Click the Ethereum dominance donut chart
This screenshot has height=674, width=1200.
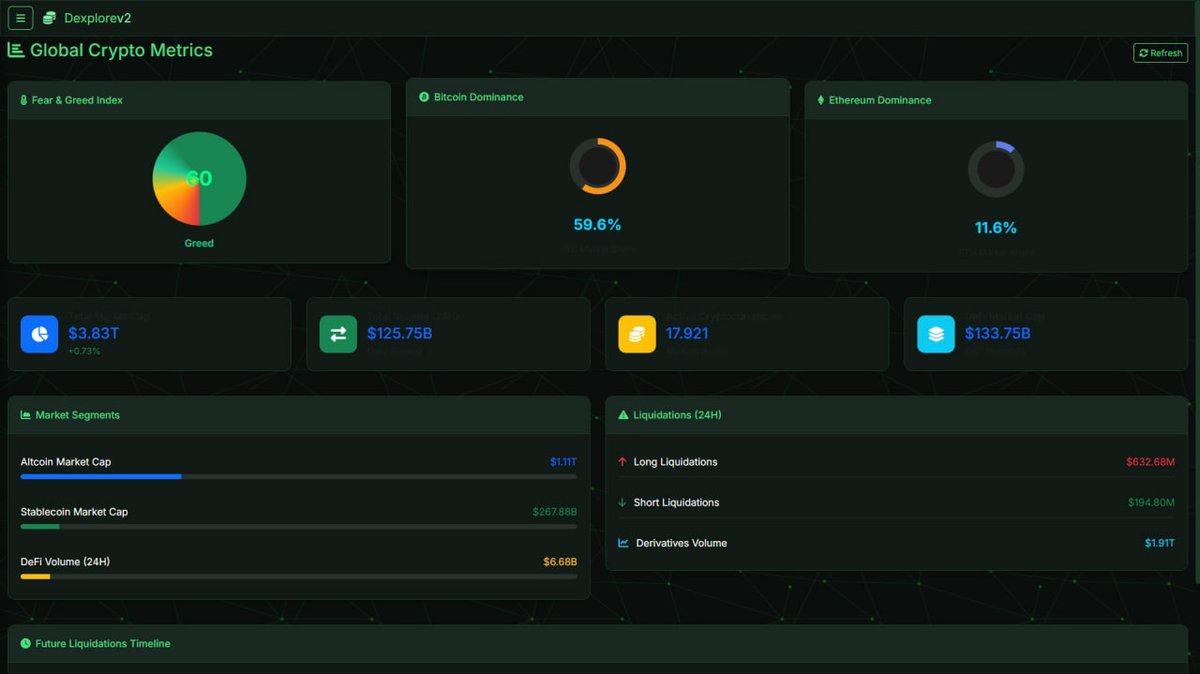click(996, 169)
